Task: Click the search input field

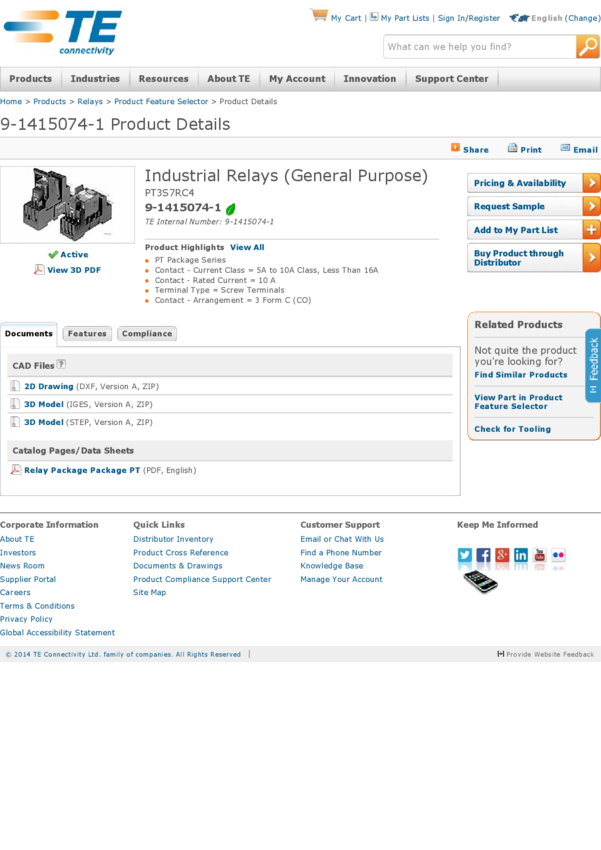Action: click(x=480, y=47)
